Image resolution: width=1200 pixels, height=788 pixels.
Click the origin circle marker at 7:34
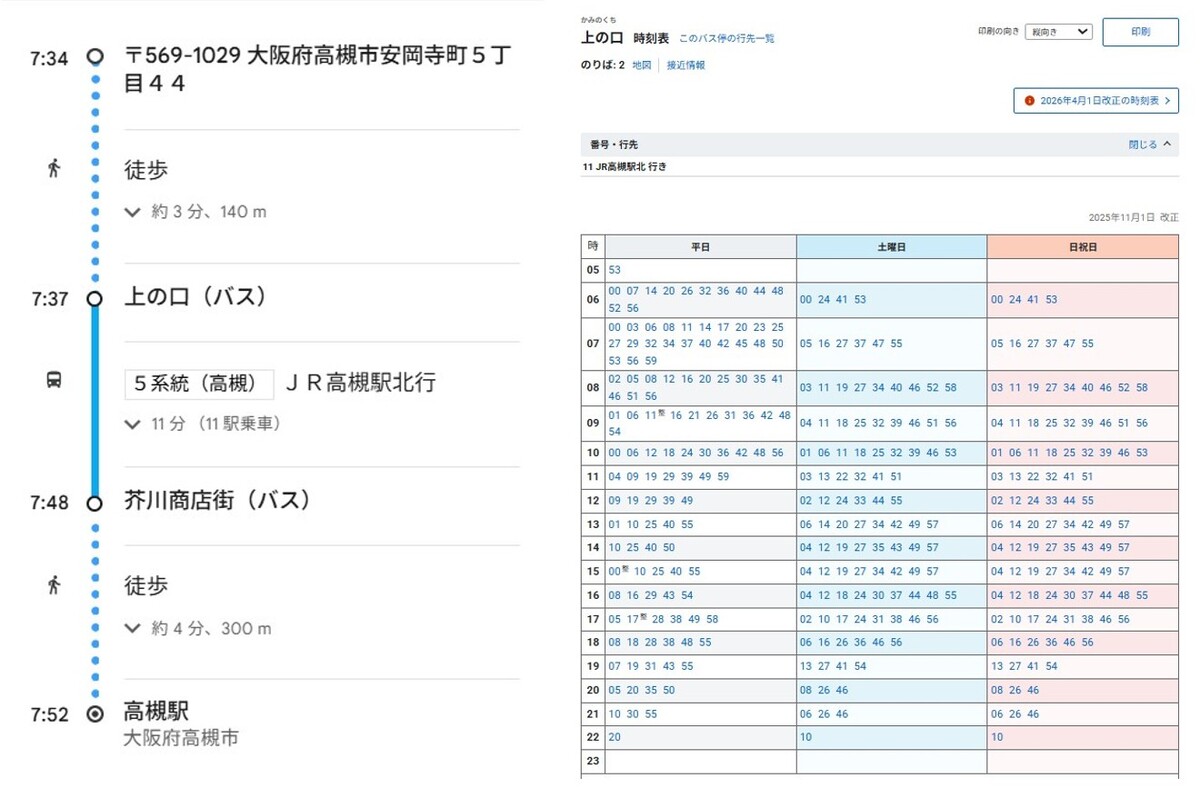click(95, 57)
